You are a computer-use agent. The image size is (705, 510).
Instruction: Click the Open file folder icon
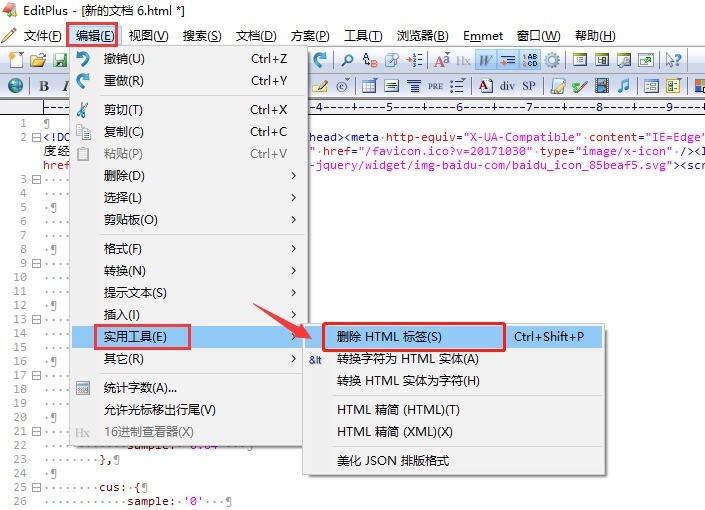click(x=38, y=60)
